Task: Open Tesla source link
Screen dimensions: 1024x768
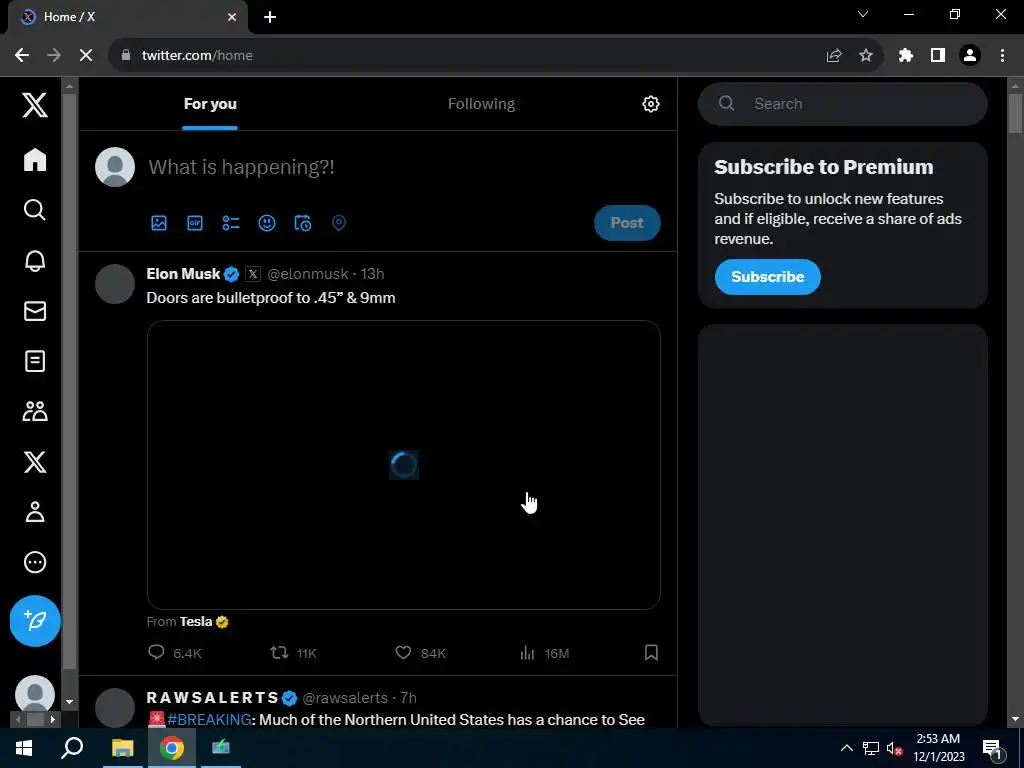Action: 196,622
